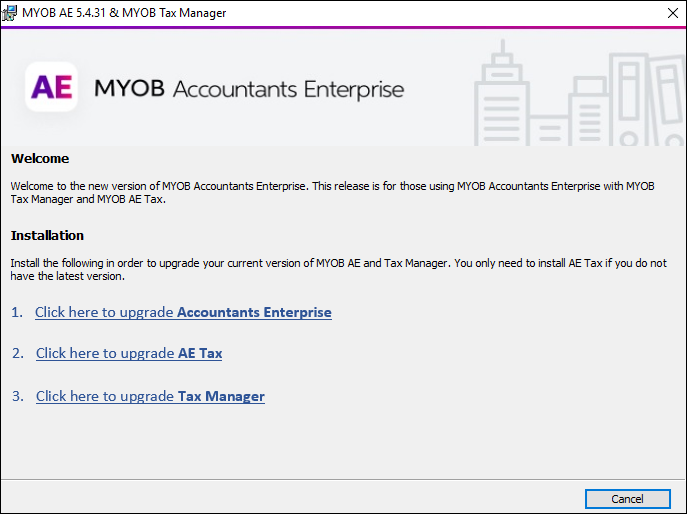The height and width of the screenshot is (514, 687).
Task: Select the list number "3." marker
Action: pyautogui.click(x=18, y=396)
